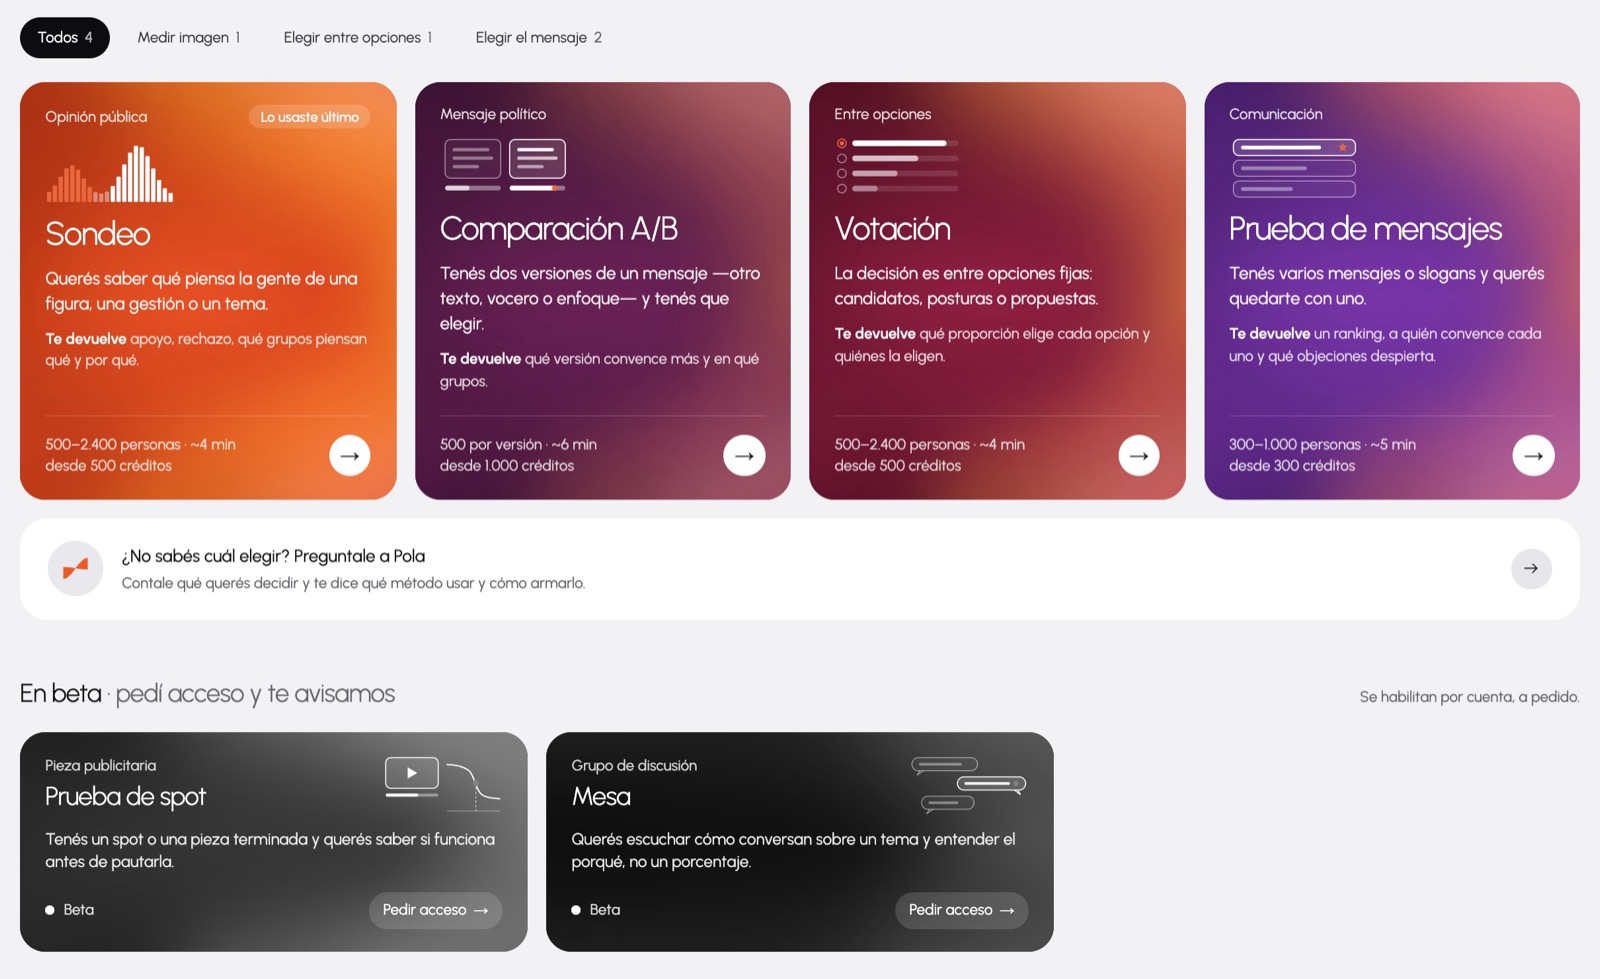Click the Pola orange logo icon
This screenshot has height=979, width=1600.
pyautogui.click(x=75, y=568)
